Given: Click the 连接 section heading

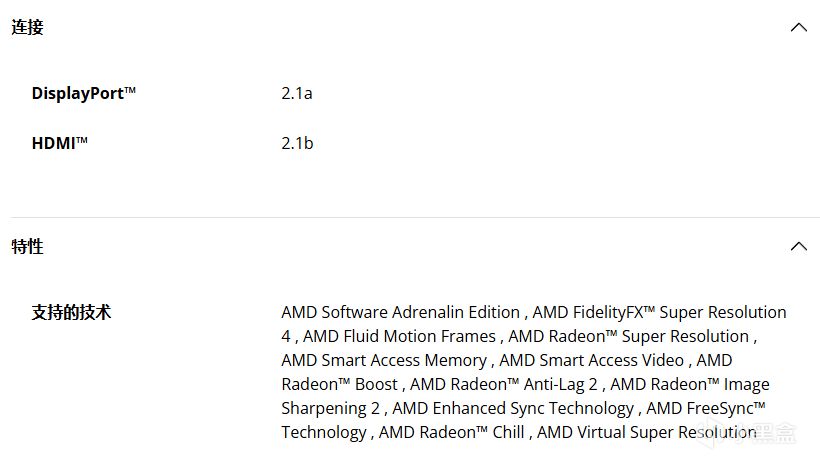Looking at the screenshot, I should tap(28, 27).
